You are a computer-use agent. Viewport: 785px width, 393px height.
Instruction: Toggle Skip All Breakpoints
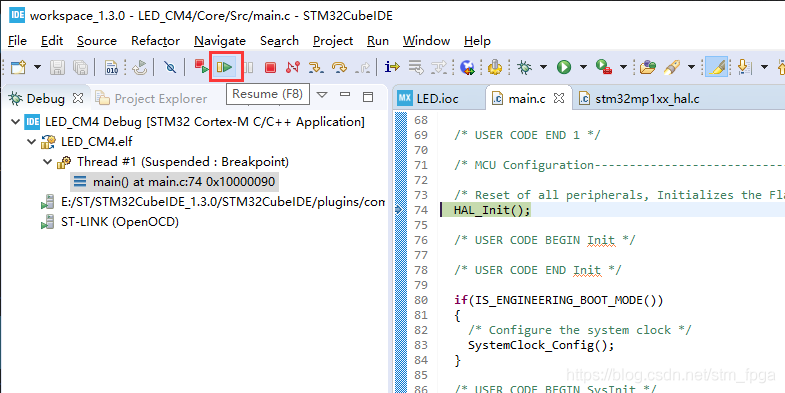[x=170, y=67]
